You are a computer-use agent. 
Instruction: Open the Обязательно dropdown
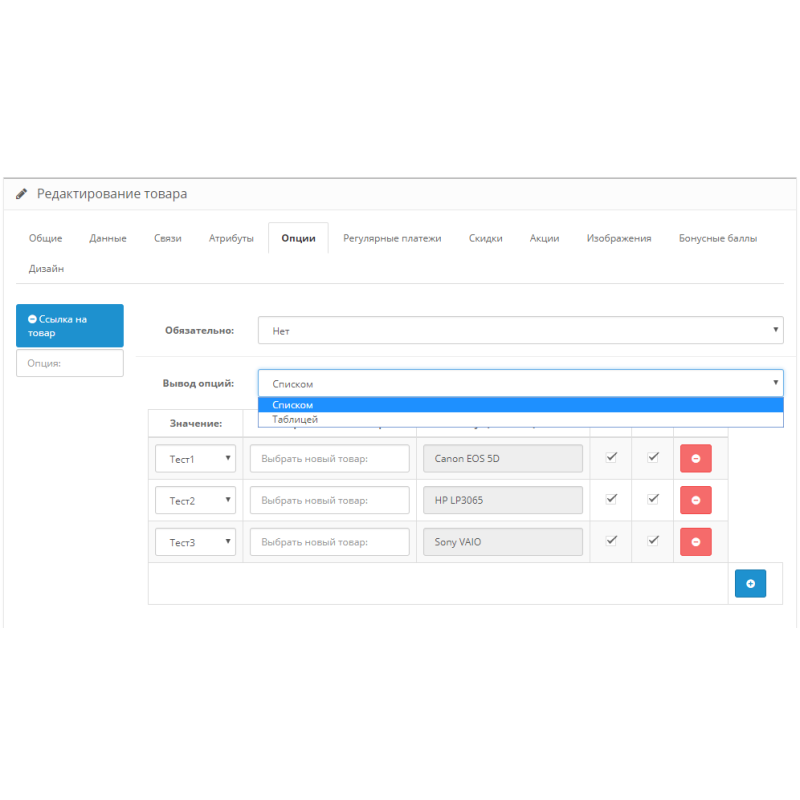[520, 330]
